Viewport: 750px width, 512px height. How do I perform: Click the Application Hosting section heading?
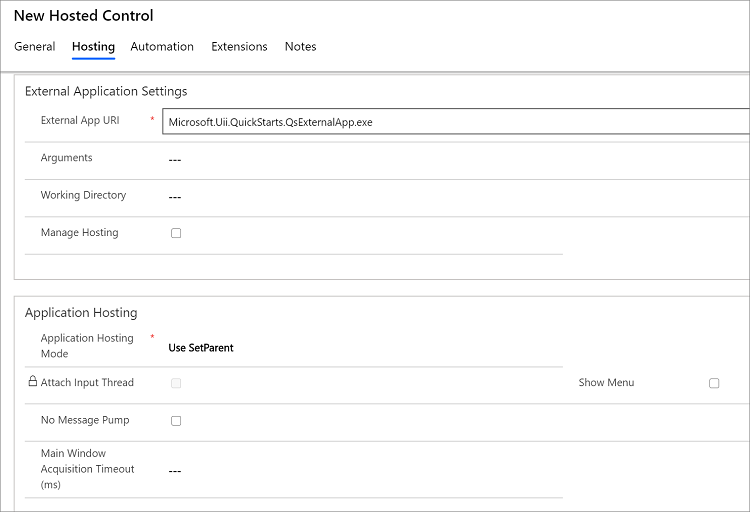[x=81, y=312]
